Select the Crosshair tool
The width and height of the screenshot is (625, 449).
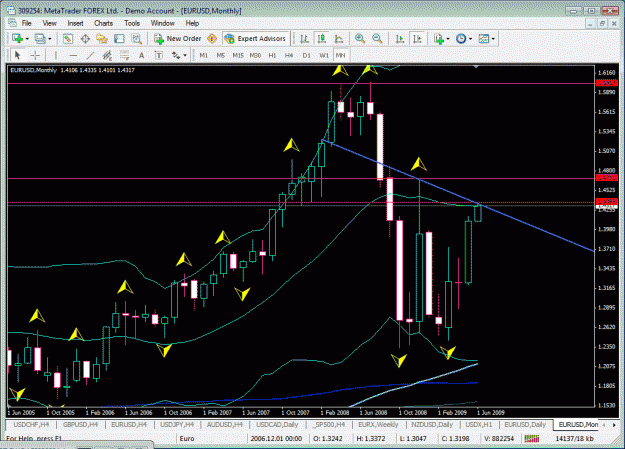(35, 55)
